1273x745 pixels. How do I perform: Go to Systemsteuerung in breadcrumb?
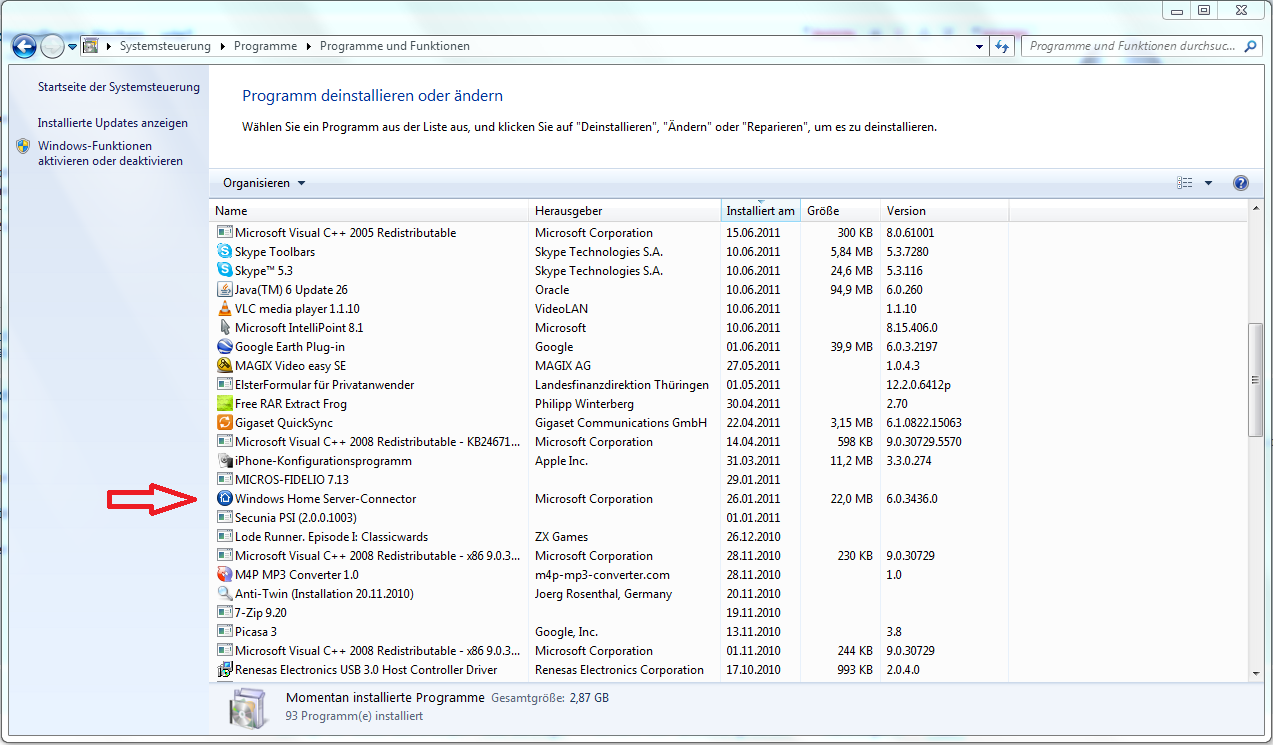(x=165, y=46)
